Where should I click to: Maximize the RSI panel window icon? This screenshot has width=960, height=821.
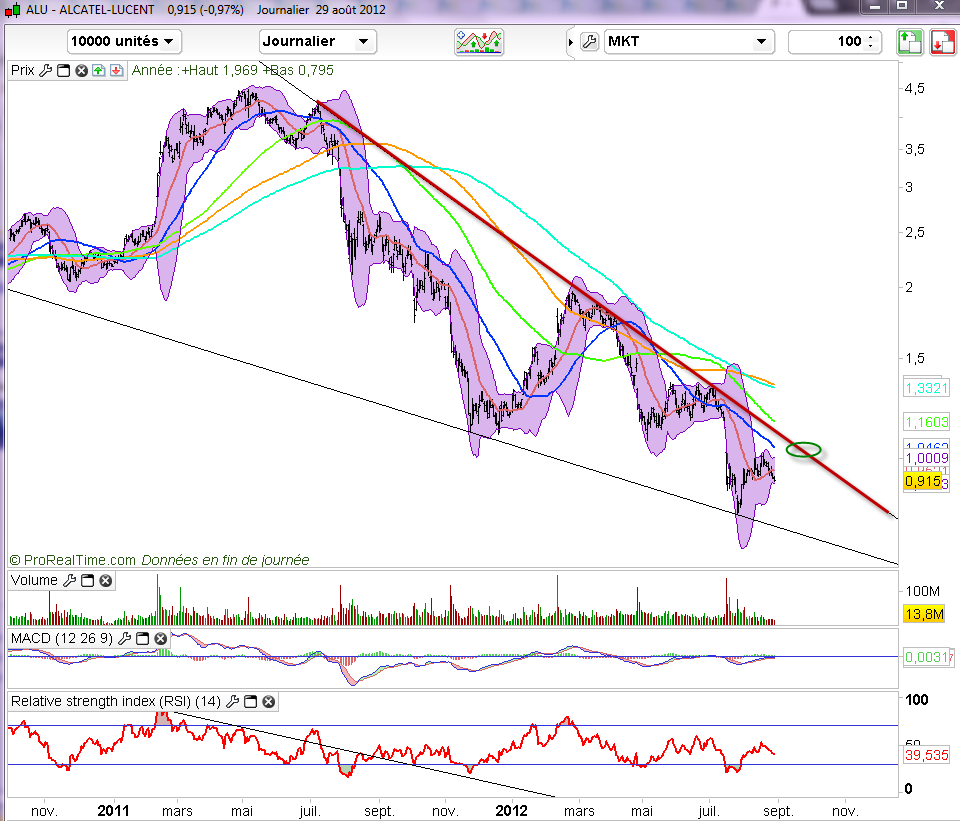251,701
